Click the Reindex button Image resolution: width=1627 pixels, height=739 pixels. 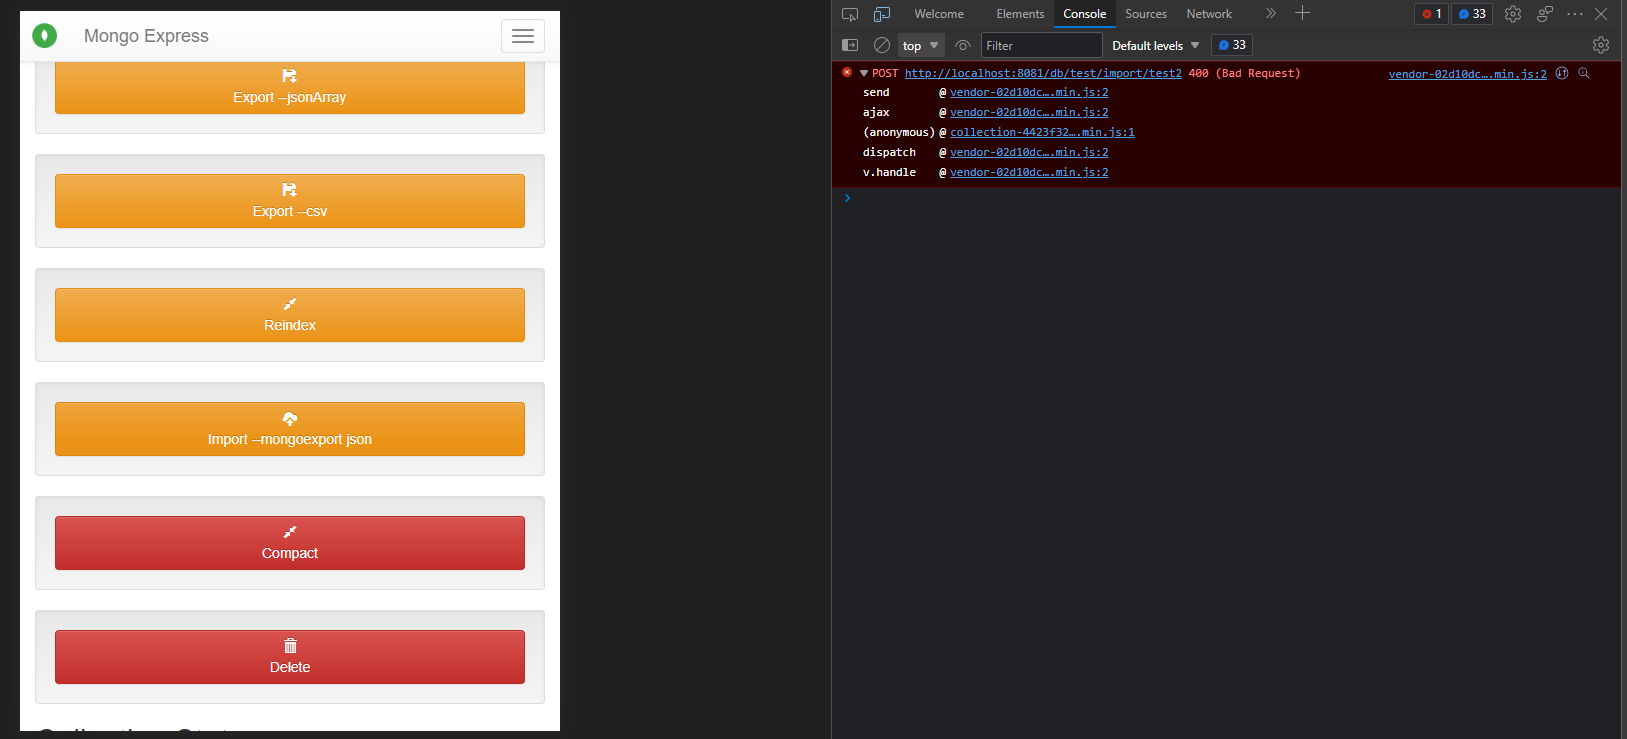(290, 315)
